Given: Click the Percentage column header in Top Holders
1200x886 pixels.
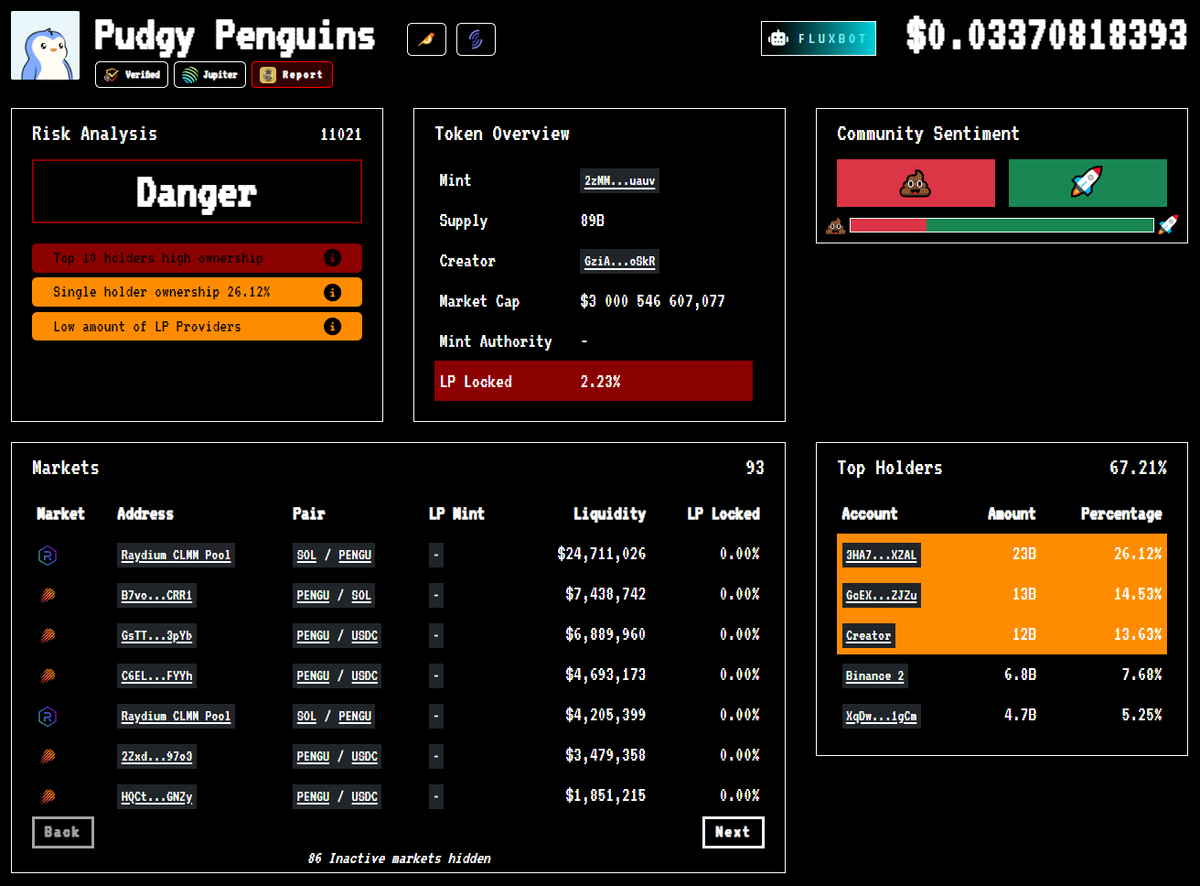Looking at the screenshot, I should click(x=1122, y=514).
